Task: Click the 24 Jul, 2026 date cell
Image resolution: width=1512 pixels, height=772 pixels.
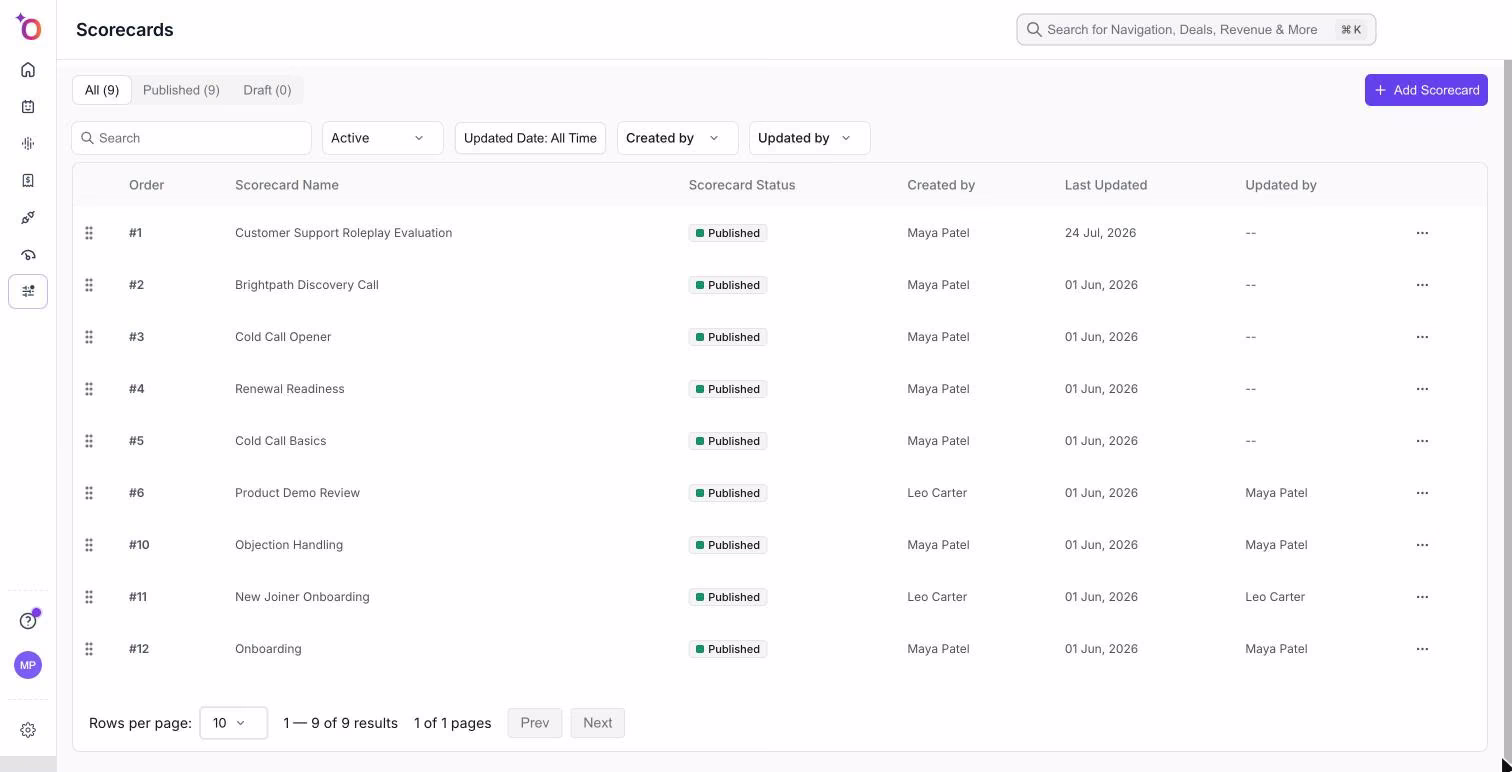Action: [x=1100, y=233]
